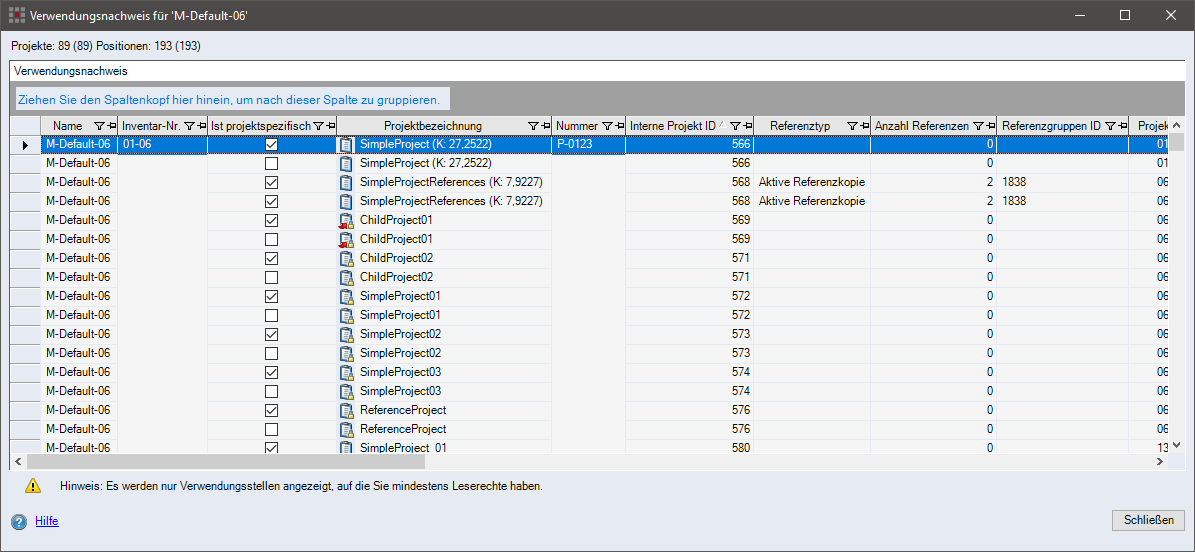Viewport: 1195px width, 552px height.
Task: Toggle the SimpleProject_01 row checkbox
Action: pyautogui.click(x=271, y=448)
